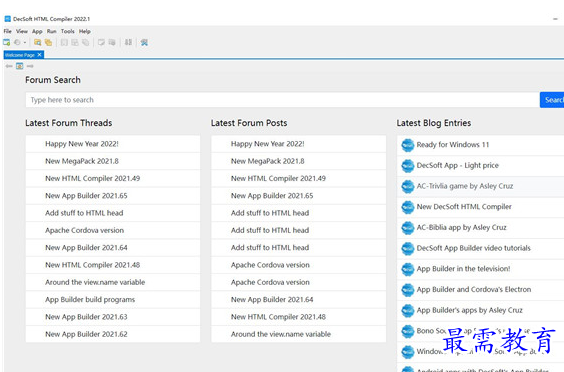Open New HTML Compiler 2021.48 thread
Screen dimensions: 564x372
point(113,265)
